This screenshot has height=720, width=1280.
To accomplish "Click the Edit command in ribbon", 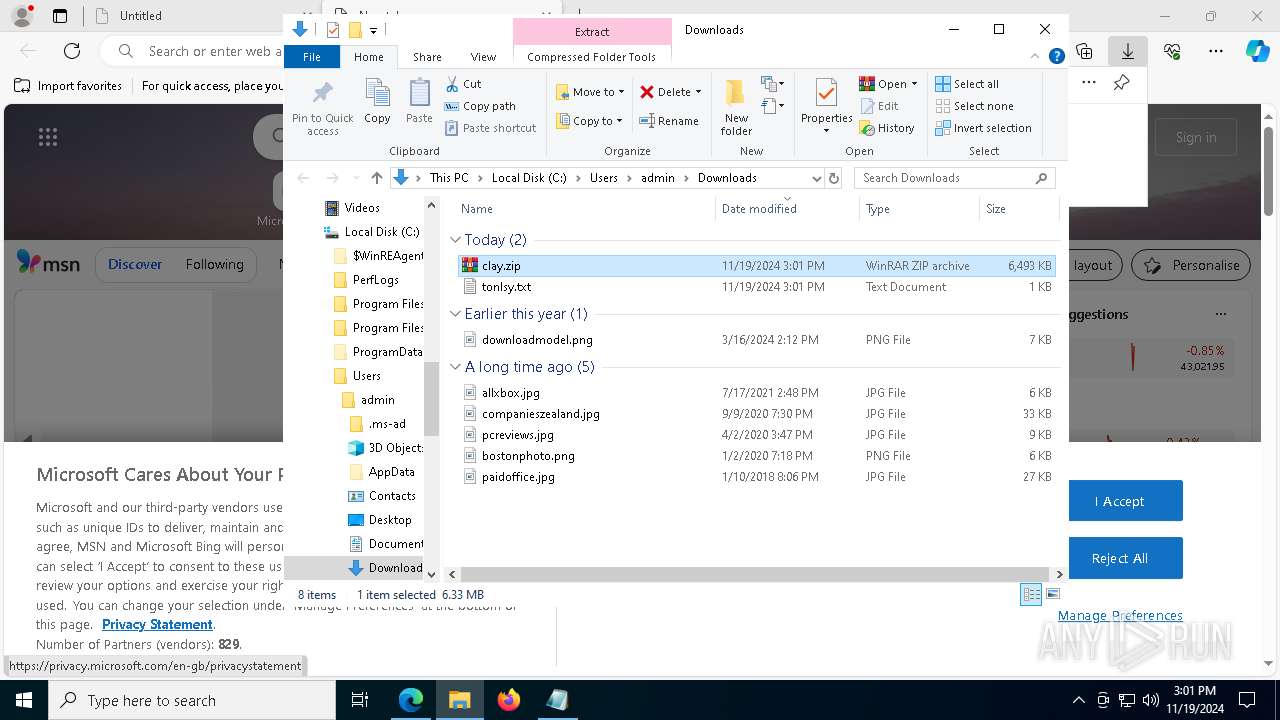I will click(879, 106).
